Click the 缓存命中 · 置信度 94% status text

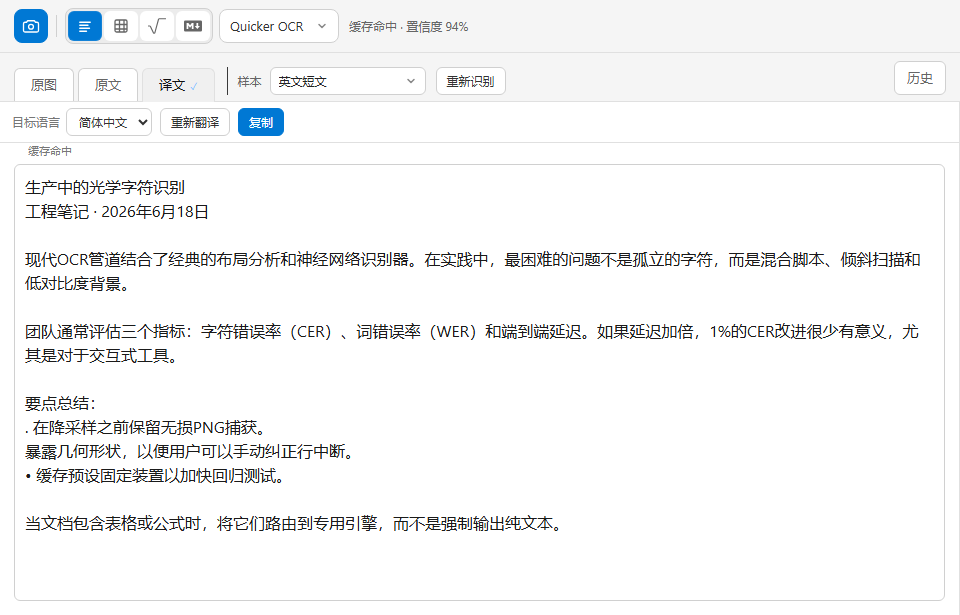408,27
